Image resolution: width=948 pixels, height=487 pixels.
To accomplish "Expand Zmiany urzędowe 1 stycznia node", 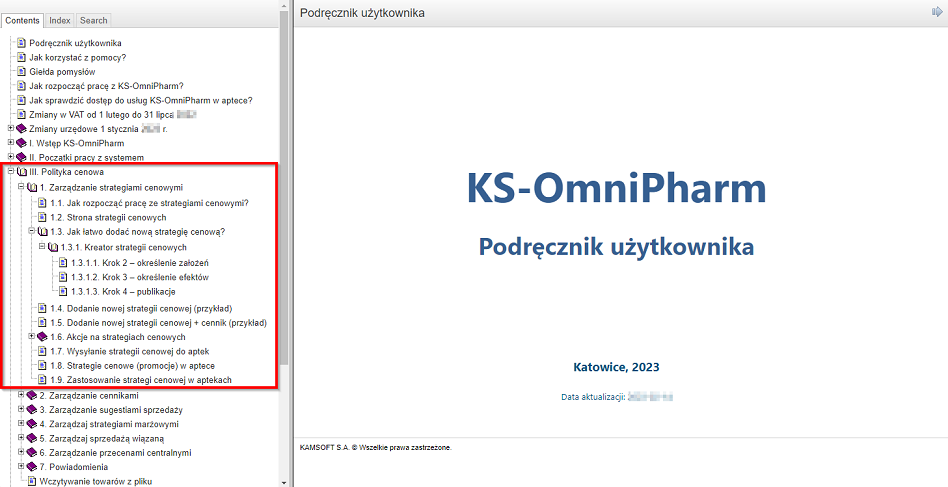I will tap(11, 128).
